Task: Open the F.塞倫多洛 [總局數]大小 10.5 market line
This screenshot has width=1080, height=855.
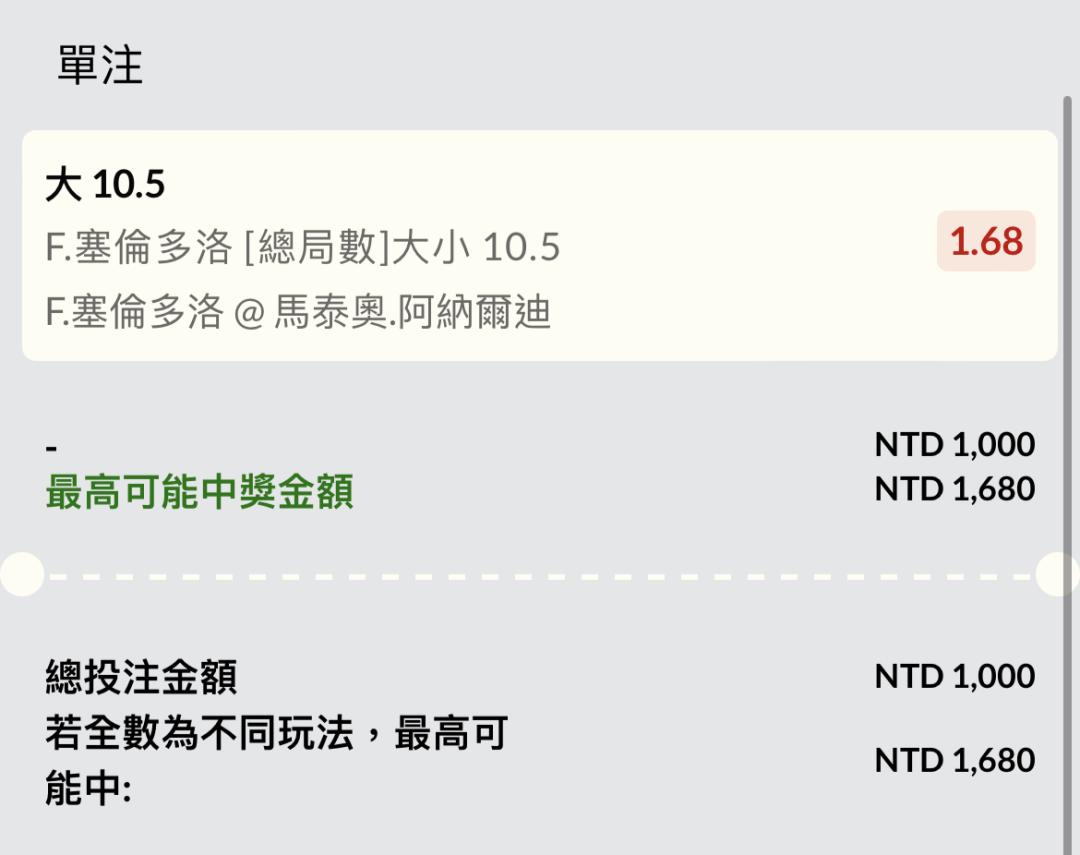Action: click(302, 247)
